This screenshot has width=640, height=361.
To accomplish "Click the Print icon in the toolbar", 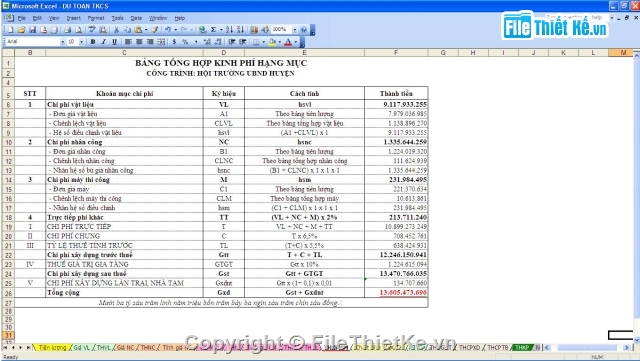I will pyautogui.click(x=67, y=30).
